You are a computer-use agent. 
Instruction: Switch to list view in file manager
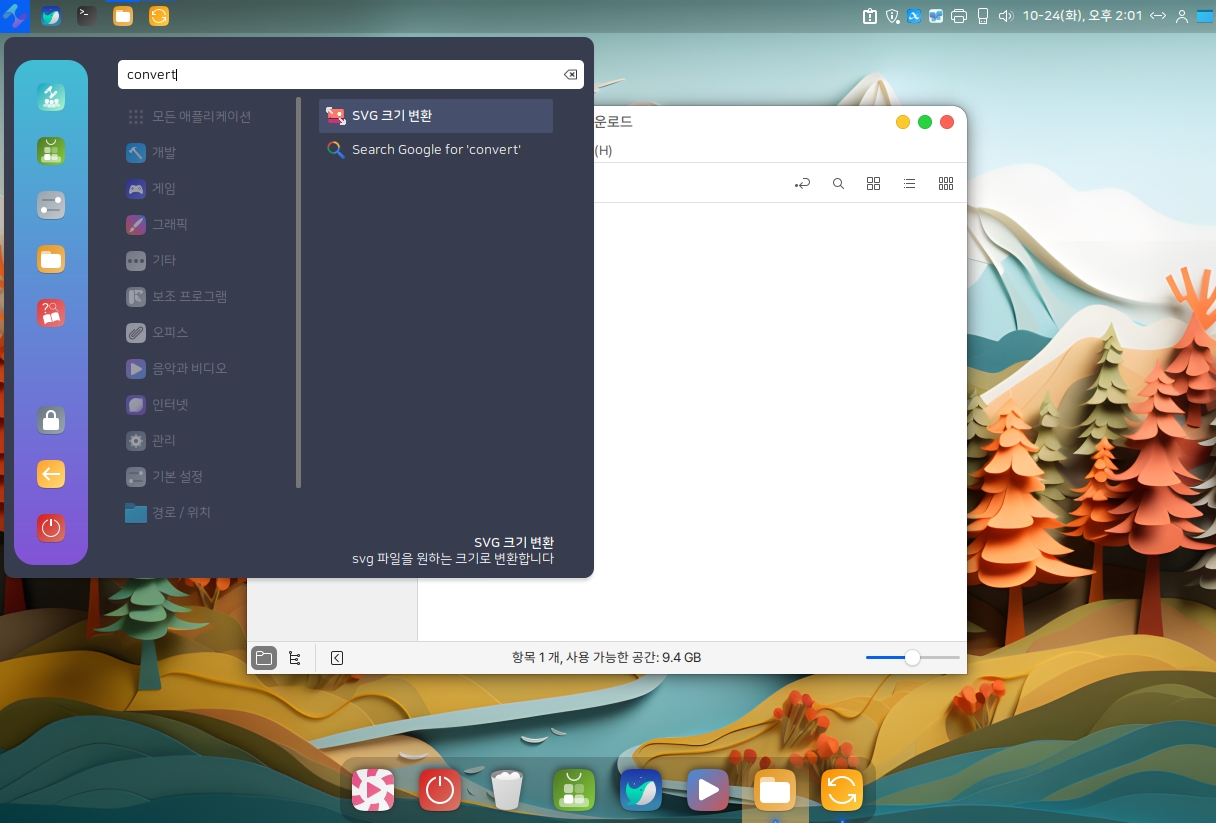(909, 184)
